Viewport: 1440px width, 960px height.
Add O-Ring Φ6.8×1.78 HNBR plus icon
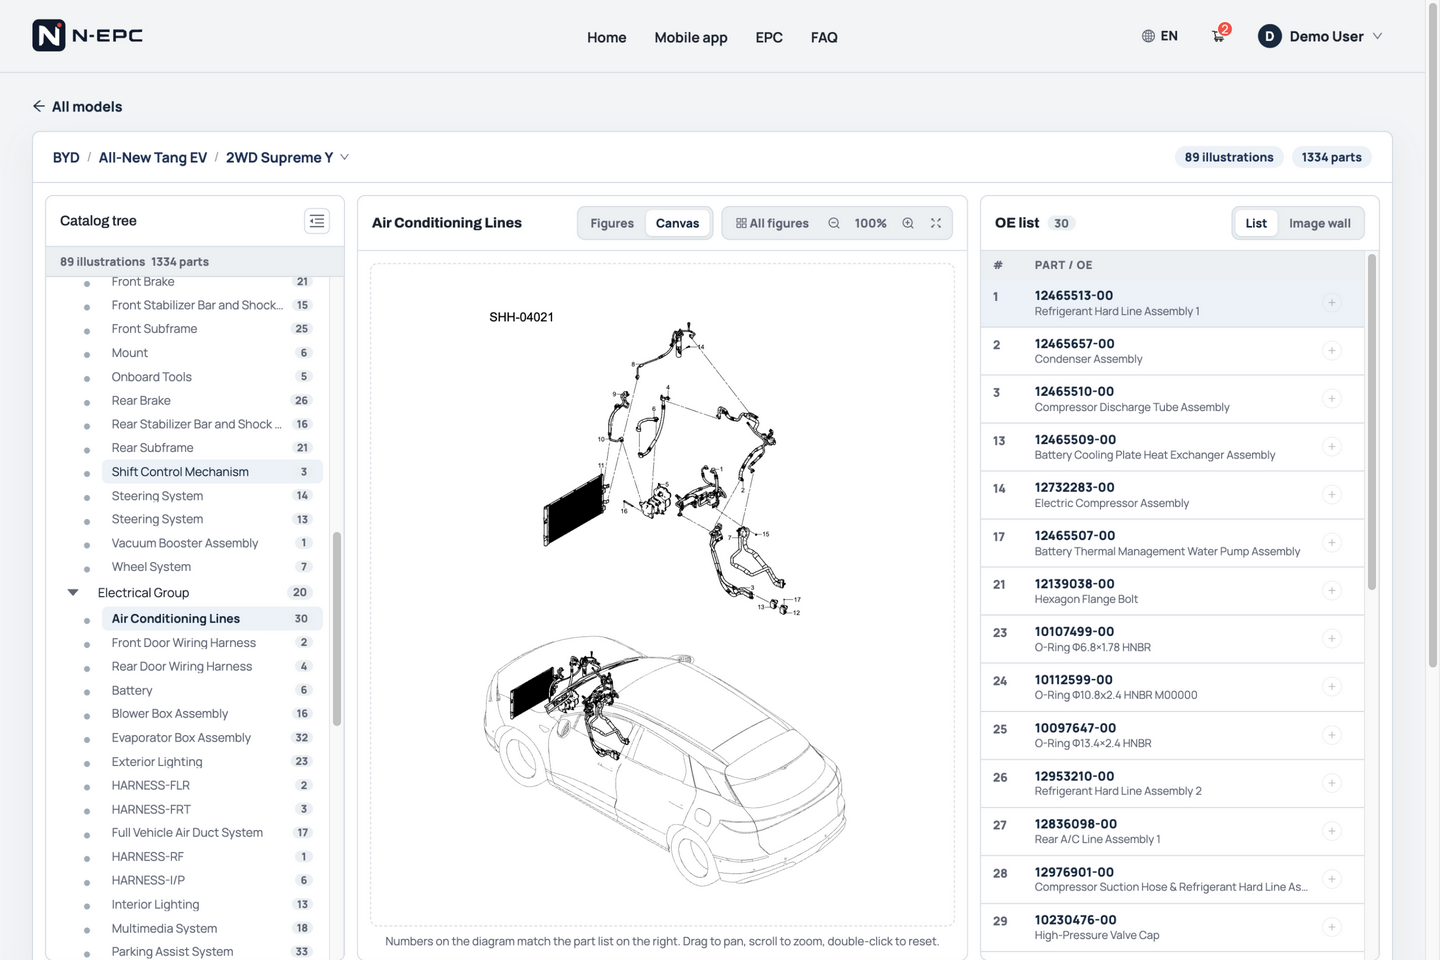point(1332,638)
